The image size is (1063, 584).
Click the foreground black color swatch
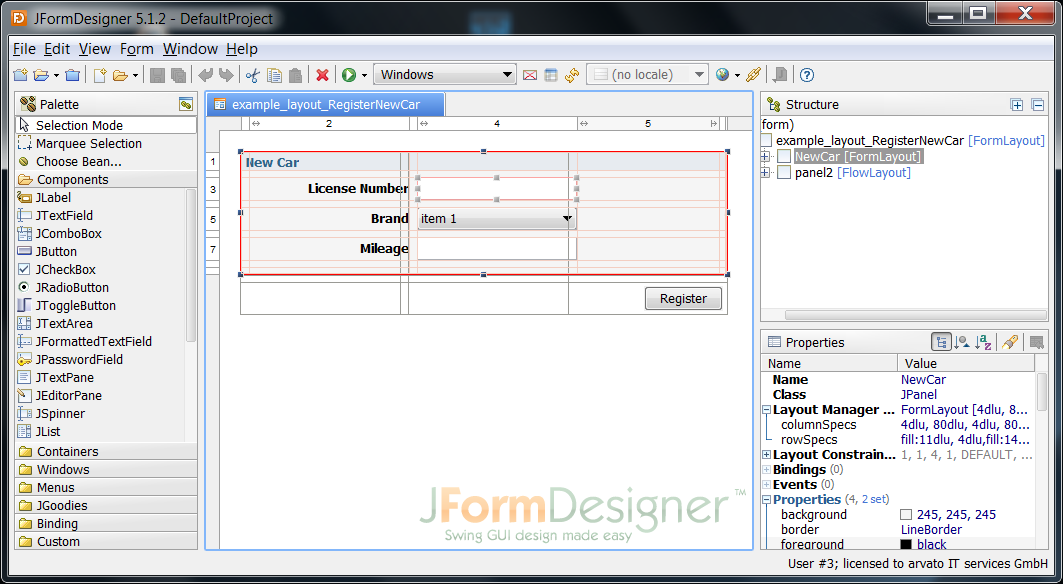point(906,545)
